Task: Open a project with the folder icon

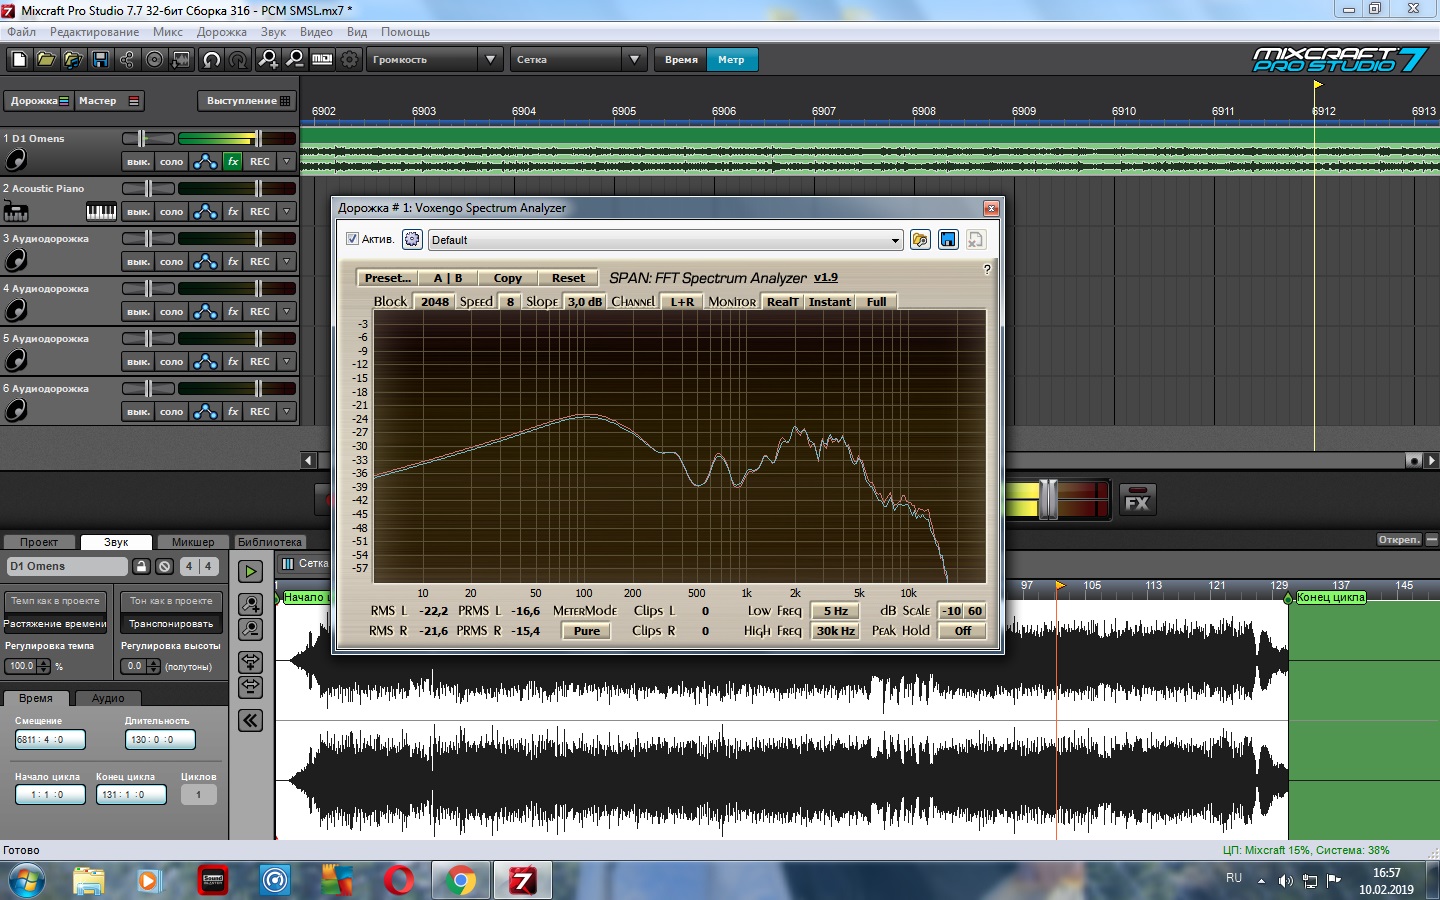Action: 46,60
